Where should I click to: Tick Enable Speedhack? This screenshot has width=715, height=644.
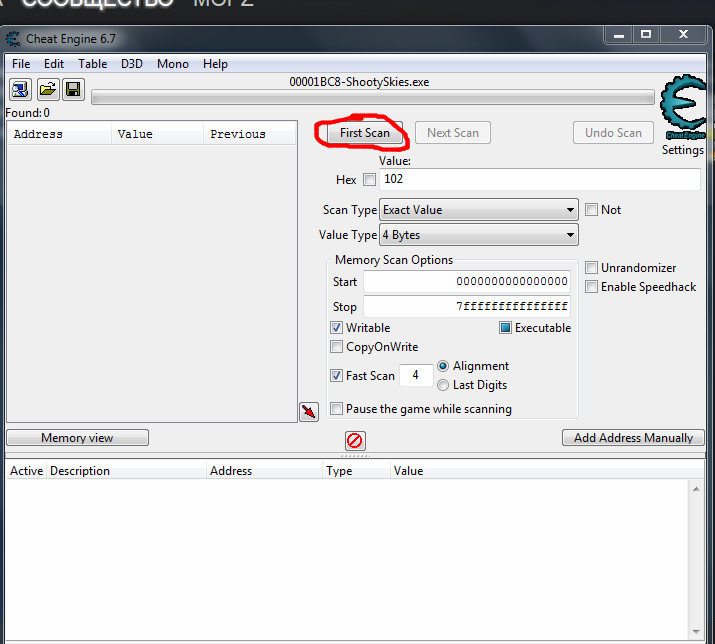[591, 287]
